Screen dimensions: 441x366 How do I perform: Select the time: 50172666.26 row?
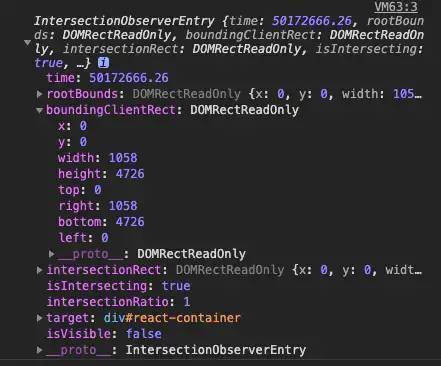[107, 78]
